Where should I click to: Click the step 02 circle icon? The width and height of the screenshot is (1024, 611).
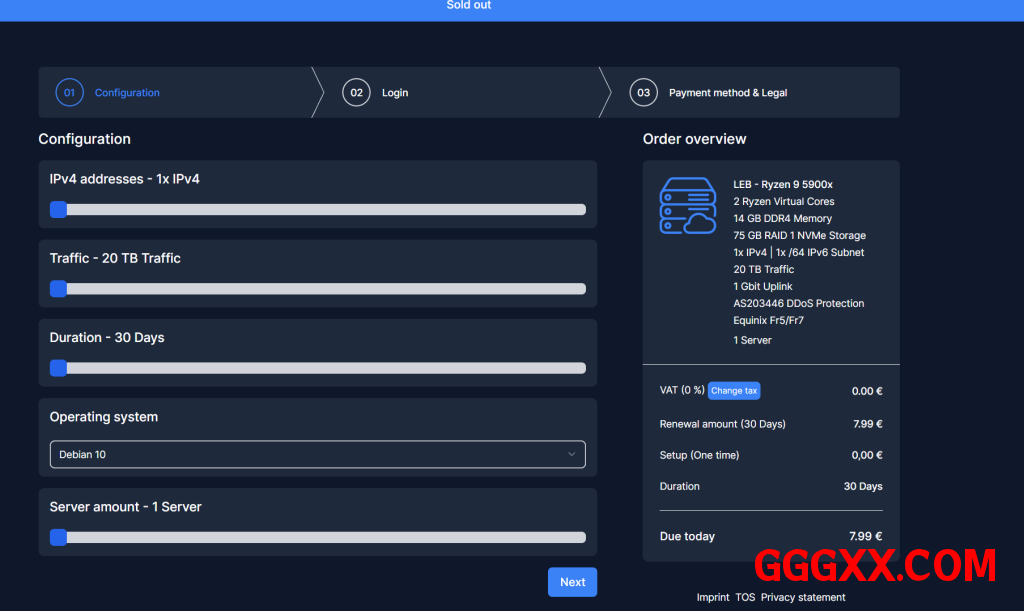click(355, 93)
